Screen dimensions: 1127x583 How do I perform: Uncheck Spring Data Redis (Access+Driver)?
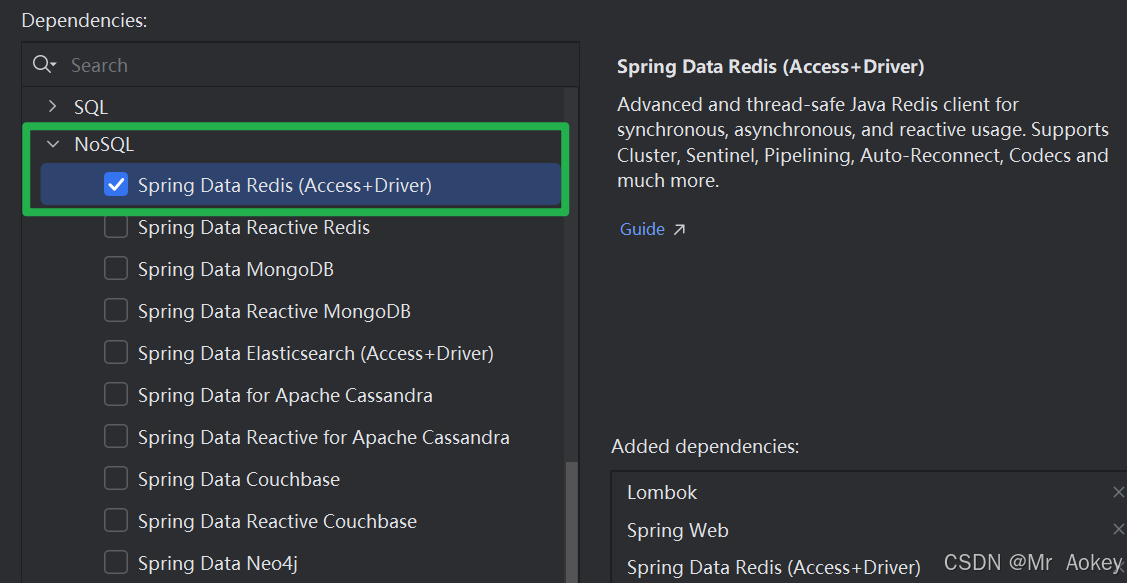pos(116,185)
